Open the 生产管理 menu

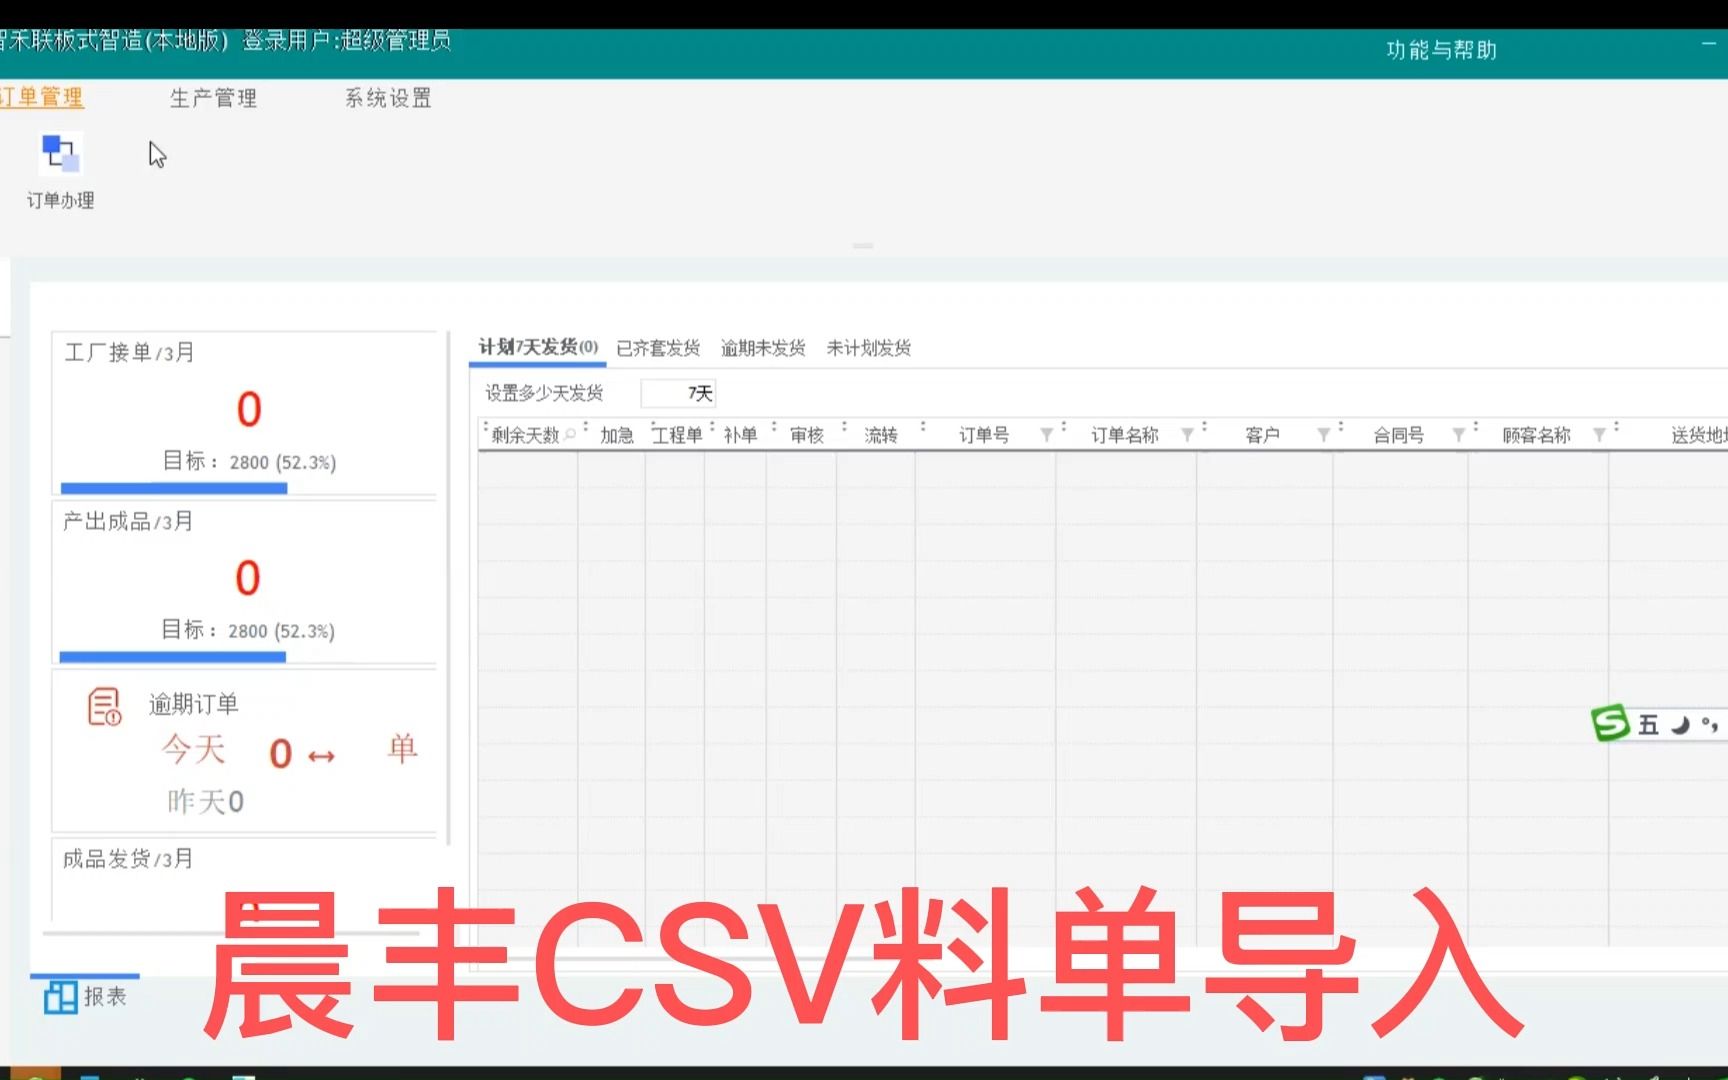[x=212, y=97]
